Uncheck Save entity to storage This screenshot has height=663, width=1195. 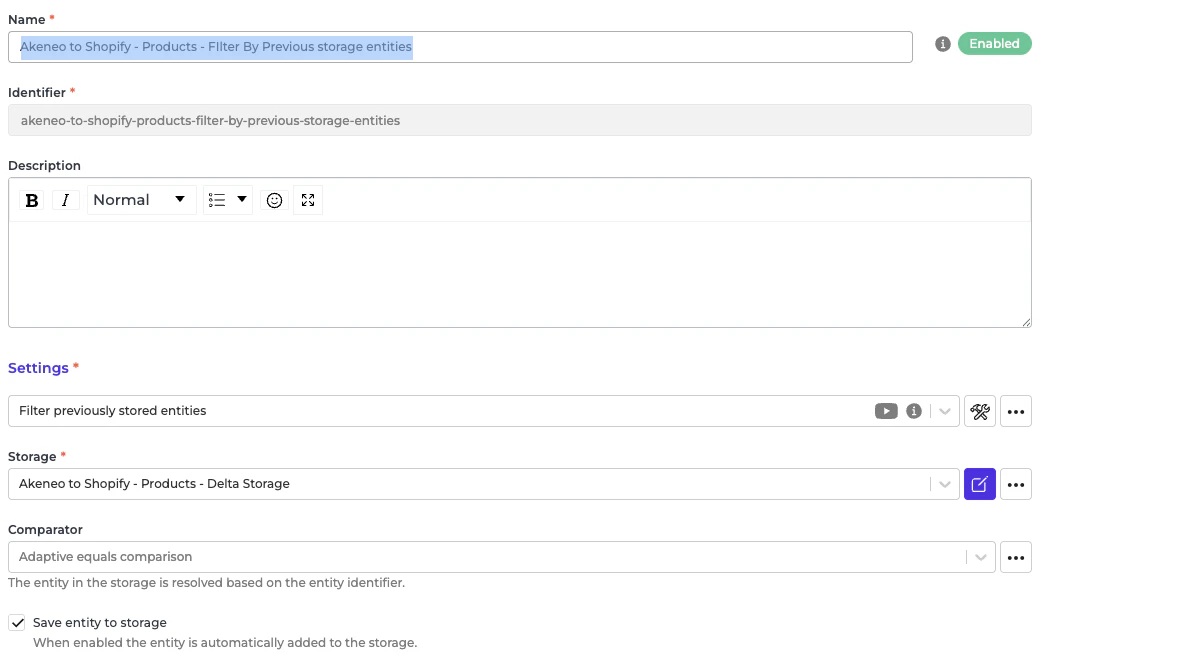pyautogui.click(x=17, y=623)
